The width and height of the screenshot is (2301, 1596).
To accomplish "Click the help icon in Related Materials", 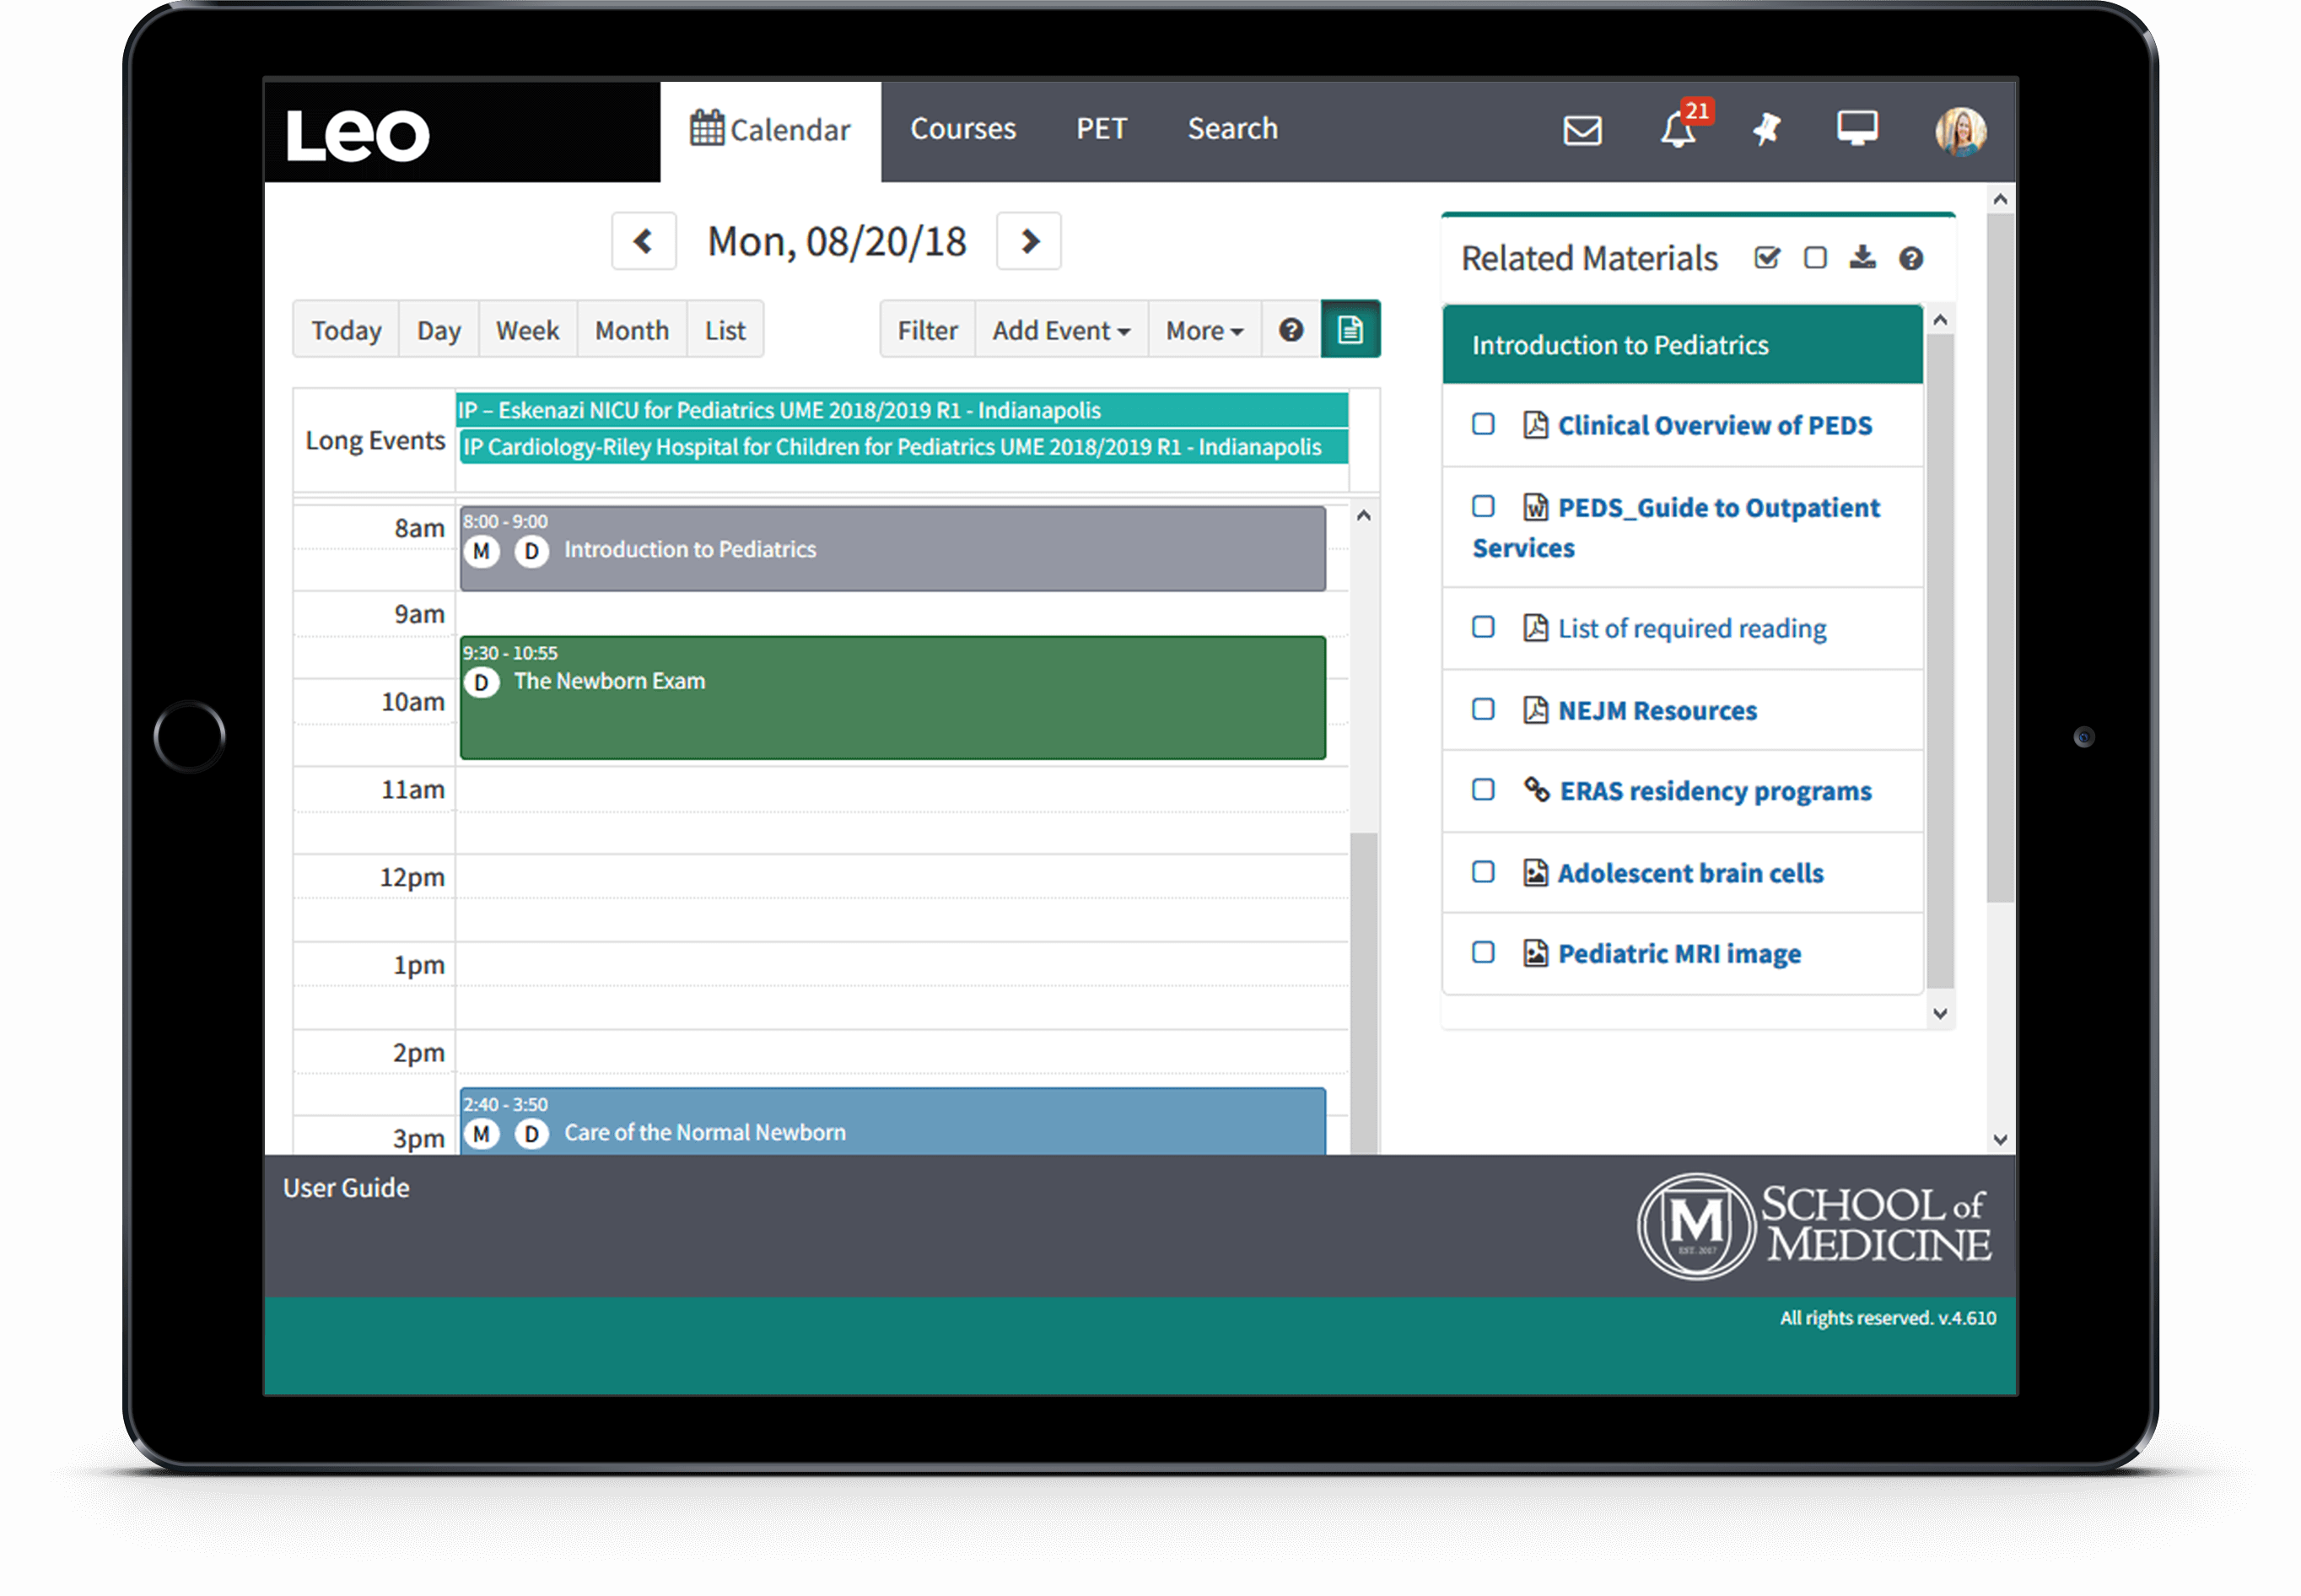I will tap(1911, 258).
